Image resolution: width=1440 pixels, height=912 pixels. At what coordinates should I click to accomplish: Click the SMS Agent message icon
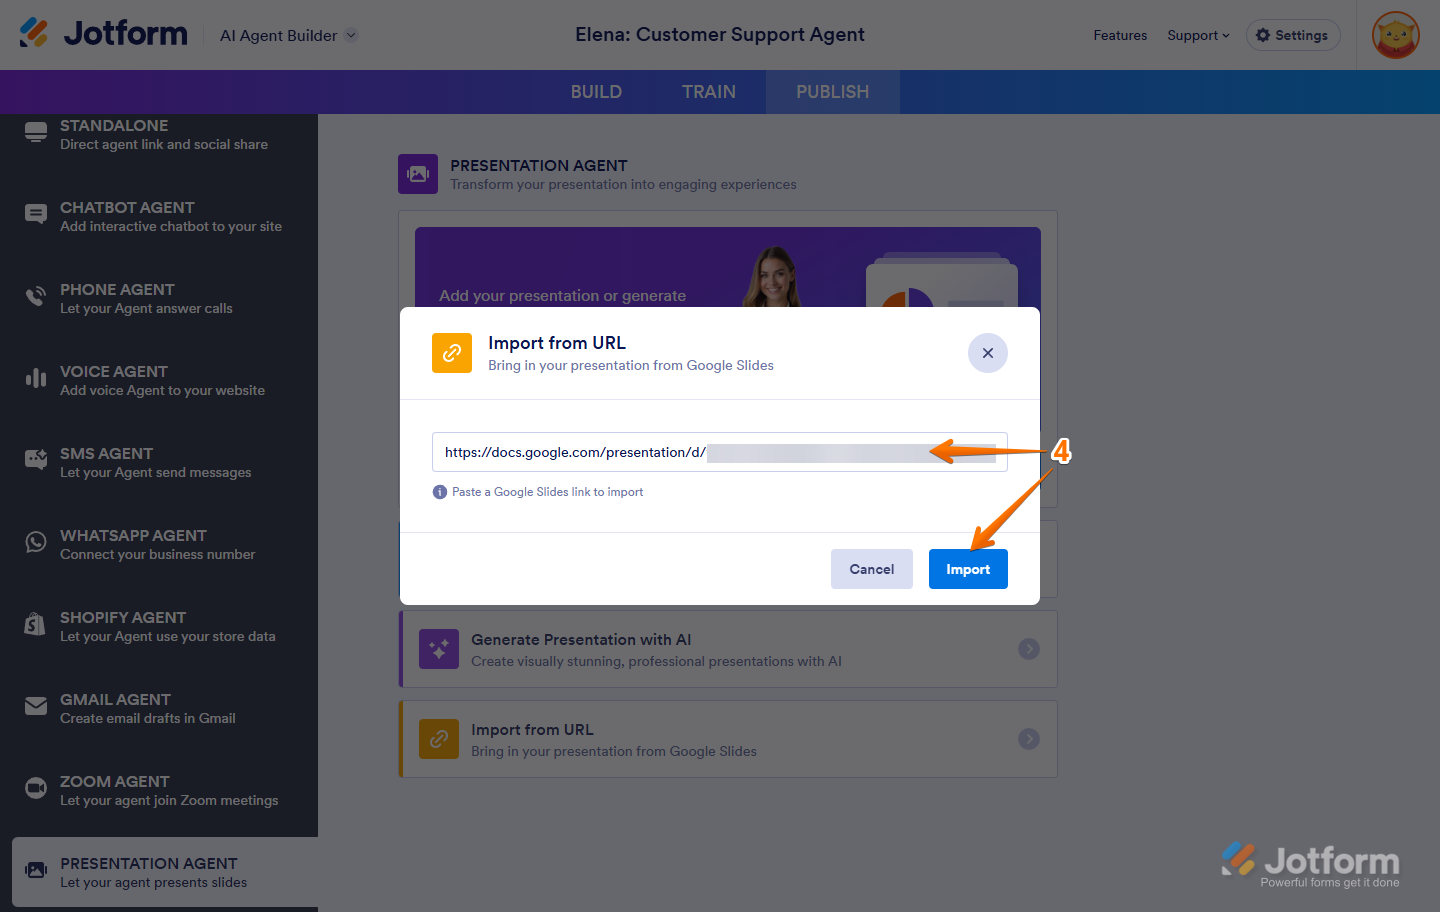(36, 460)
